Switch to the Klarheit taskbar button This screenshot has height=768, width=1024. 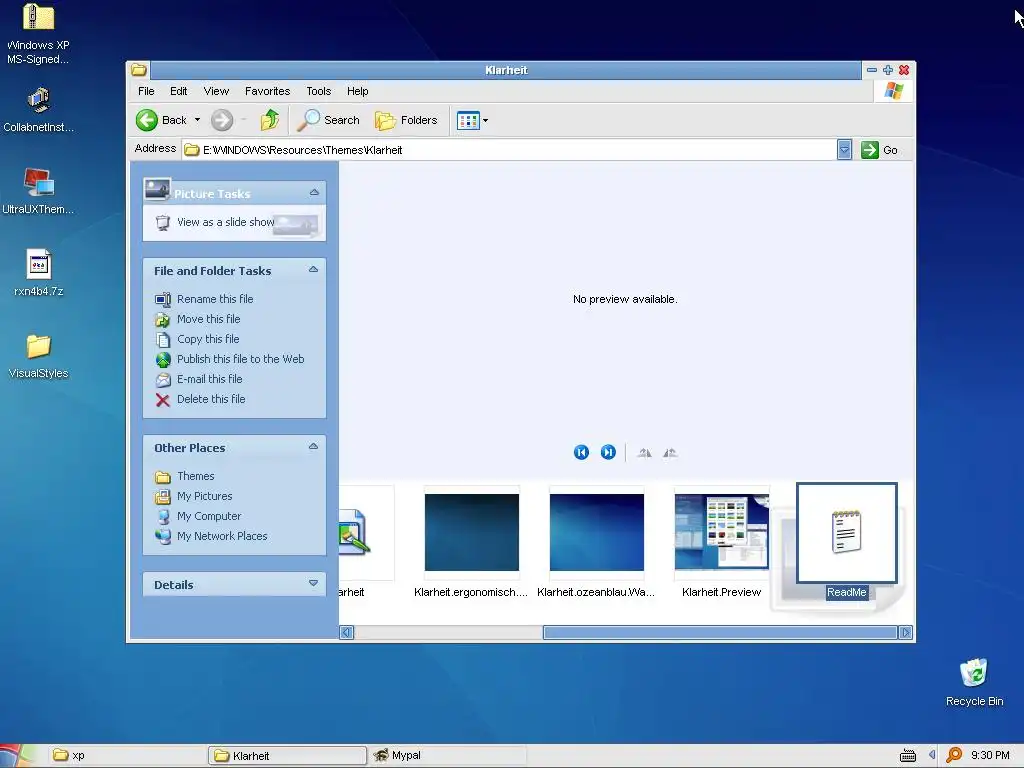point(287,756)
